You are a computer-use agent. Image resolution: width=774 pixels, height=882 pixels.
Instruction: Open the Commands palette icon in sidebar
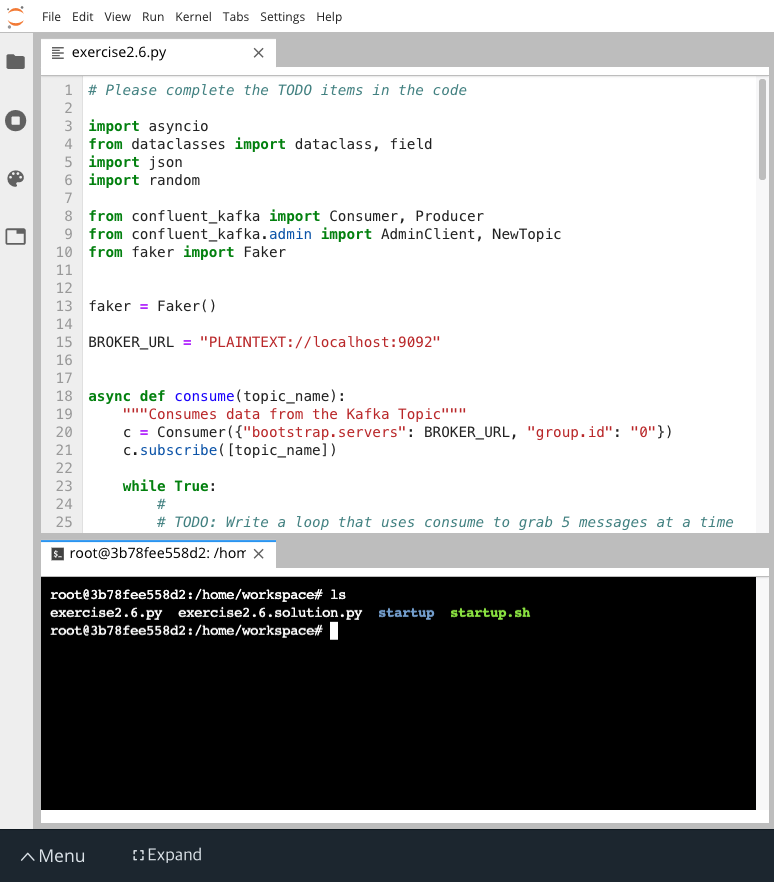pos(16,178)
